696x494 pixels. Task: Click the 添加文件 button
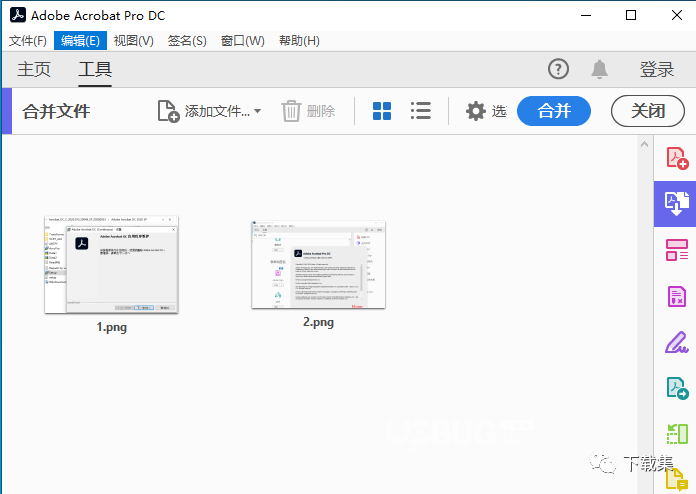click(204, 111)
